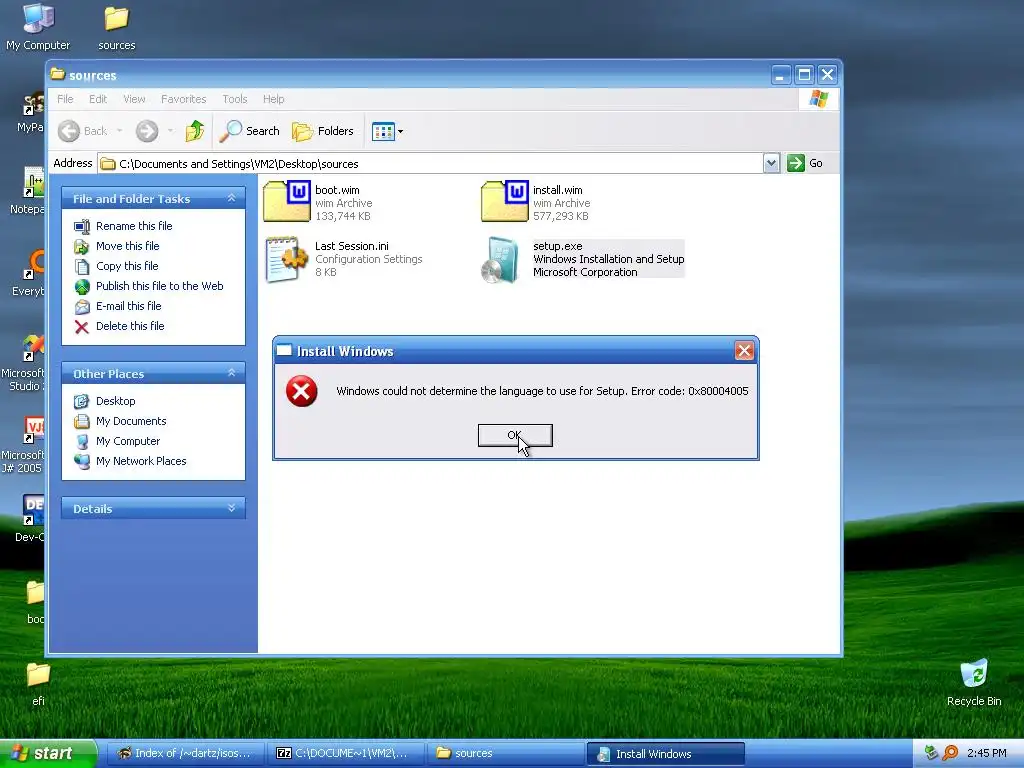Click OK in the Install Windows error dialog
1024x768 pixels.
pos(515,436)
